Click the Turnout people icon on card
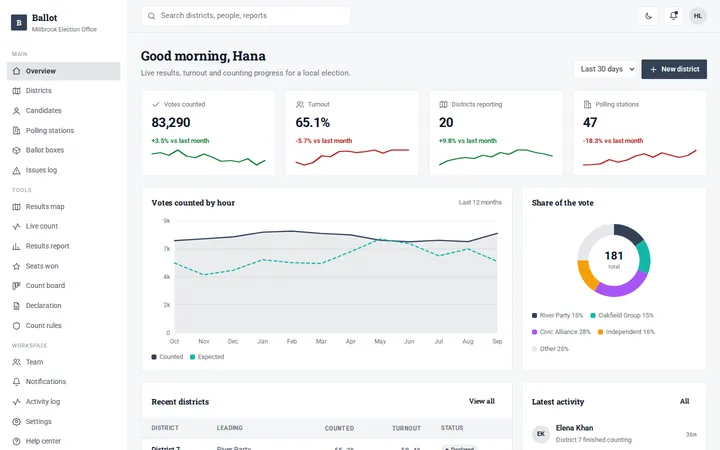This screenshot has height=450, width=720. point(300,104)
